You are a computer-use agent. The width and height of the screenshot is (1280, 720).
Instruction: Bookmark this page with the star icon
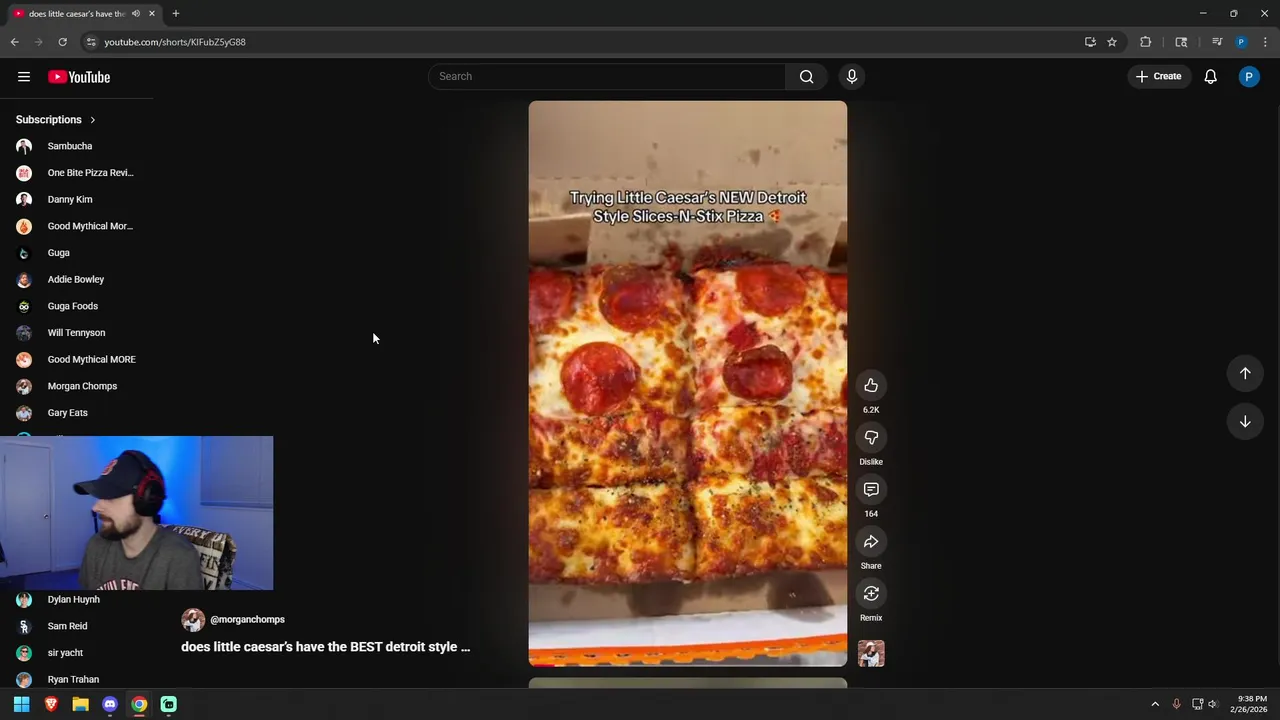1112,42
